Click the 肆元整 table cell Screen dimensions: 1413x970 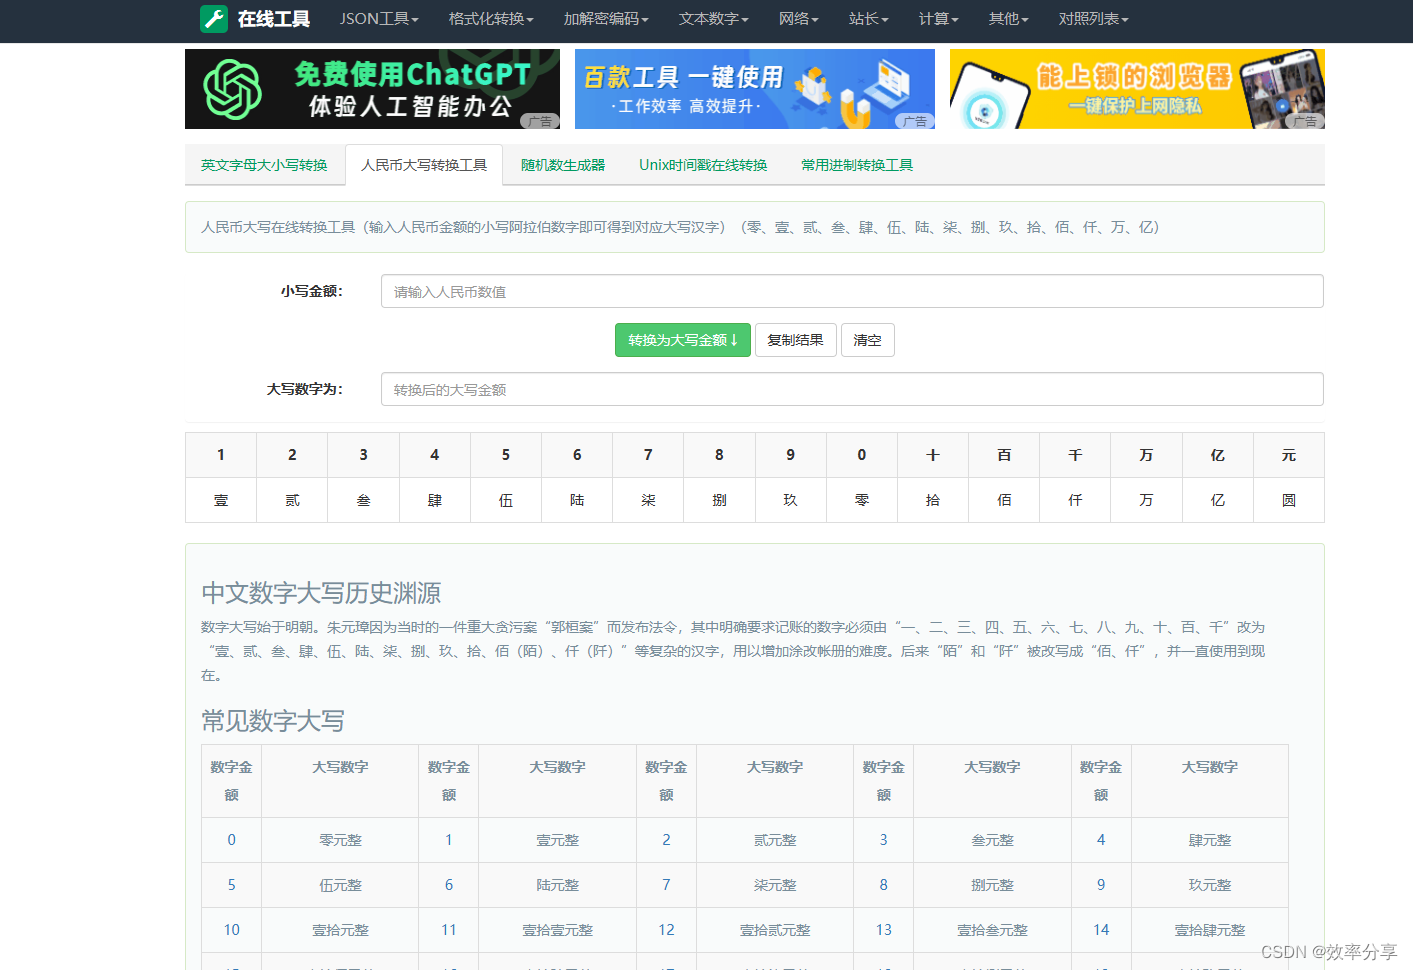(1210, 840)
